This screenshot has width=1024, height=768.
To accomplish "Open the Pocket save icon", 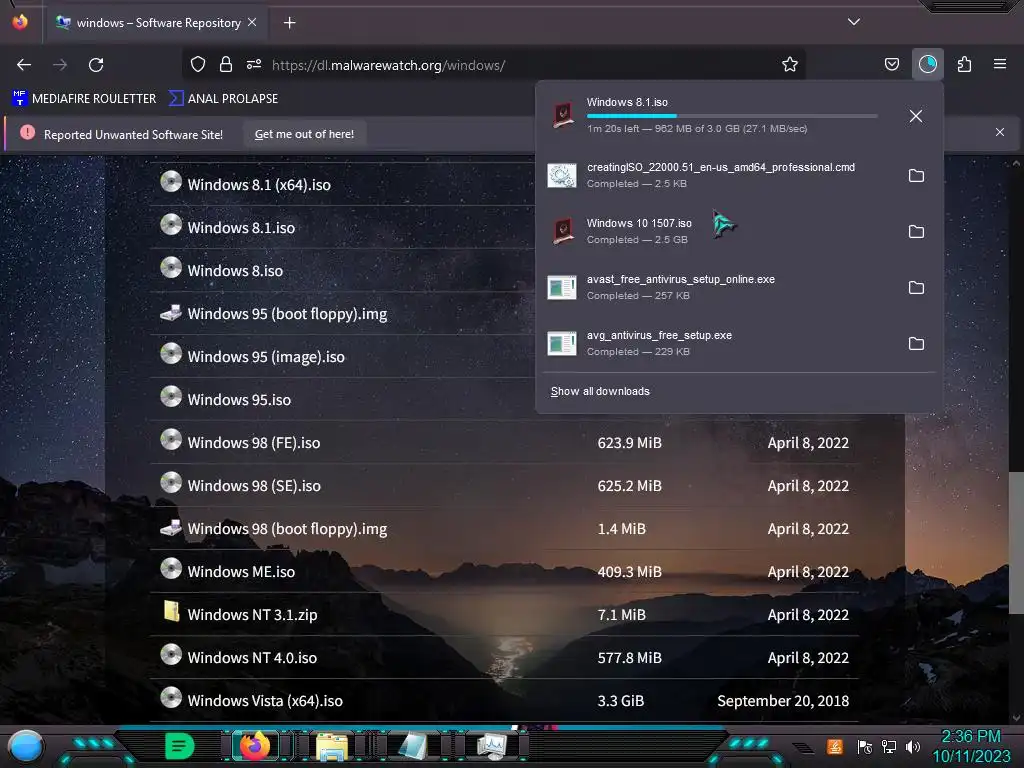I will [891, 65].
